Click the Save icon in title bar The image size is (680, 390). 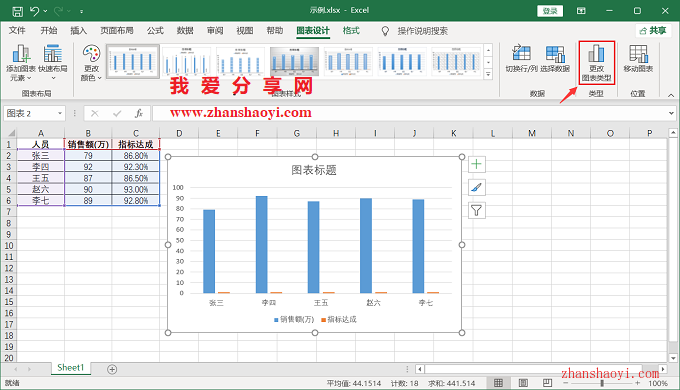coord(17,11)
